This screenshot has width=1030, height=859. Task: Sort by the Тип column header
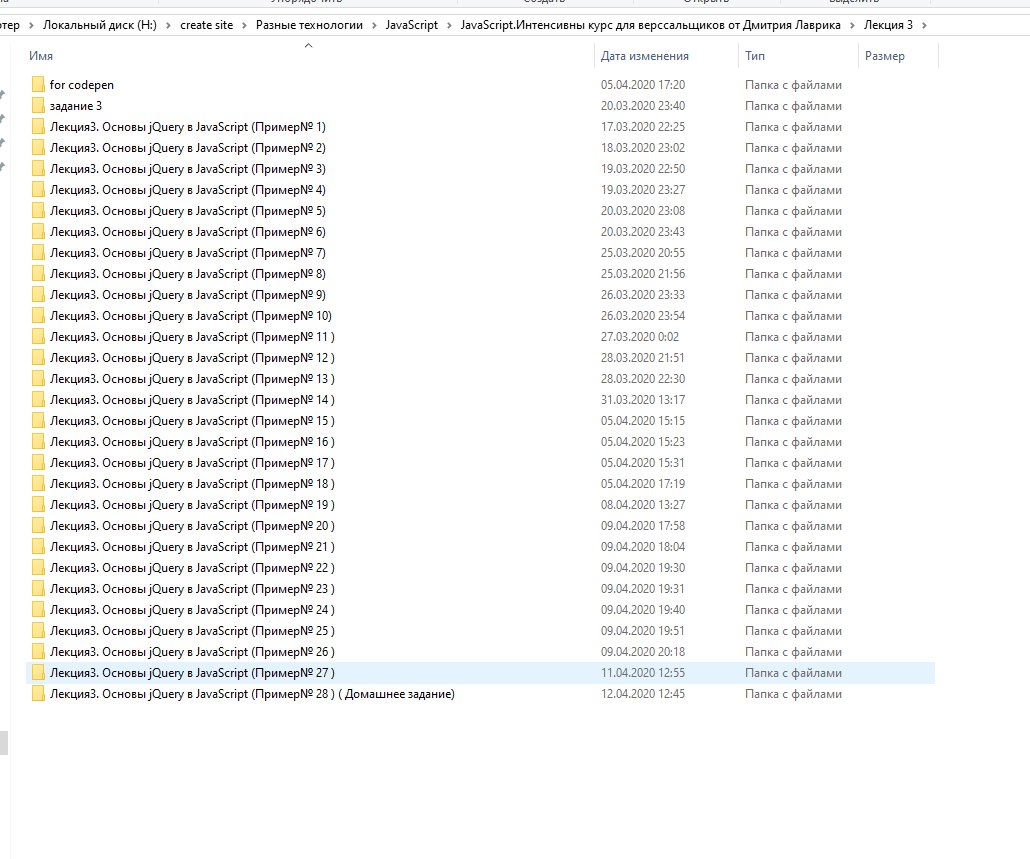755,56
